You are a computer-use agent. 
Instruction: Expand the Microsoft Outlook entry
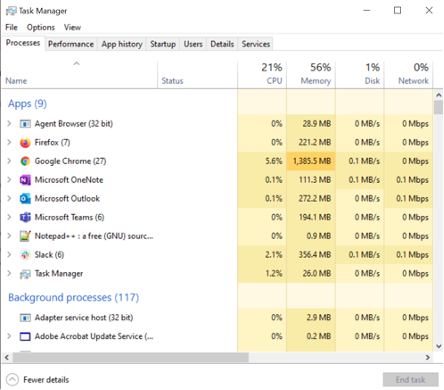click(9, 198)
